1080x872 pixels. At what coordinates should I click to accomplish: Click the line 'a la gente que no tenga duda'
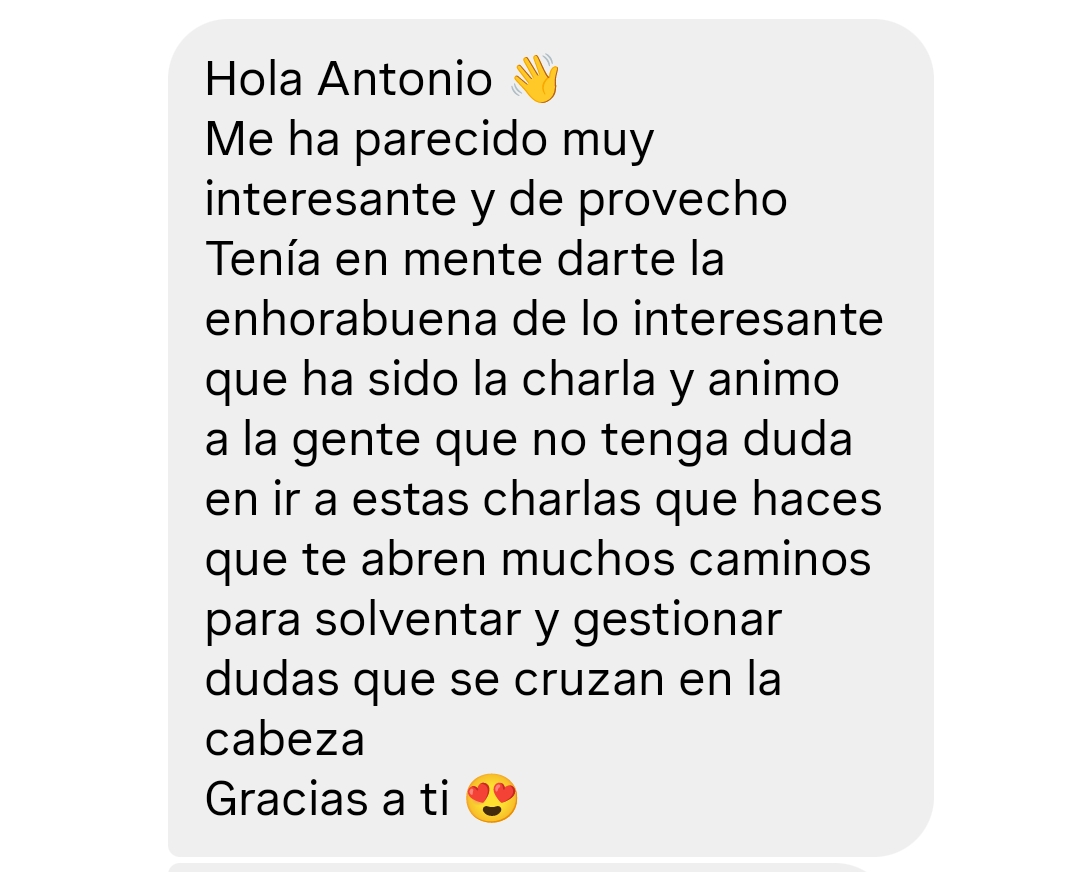click(x=528, y=442)
